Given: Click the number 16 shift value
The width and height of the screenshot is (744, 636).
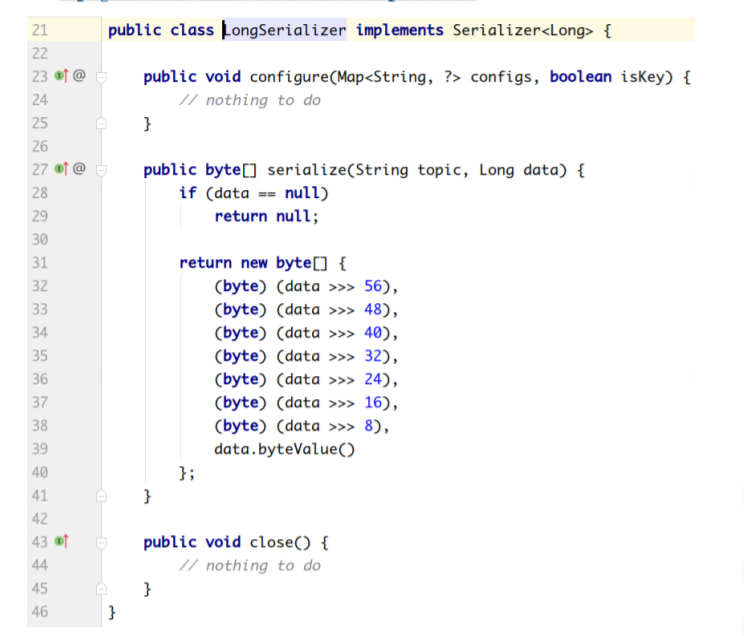Looking at the screenshot, I should point(373,402).
